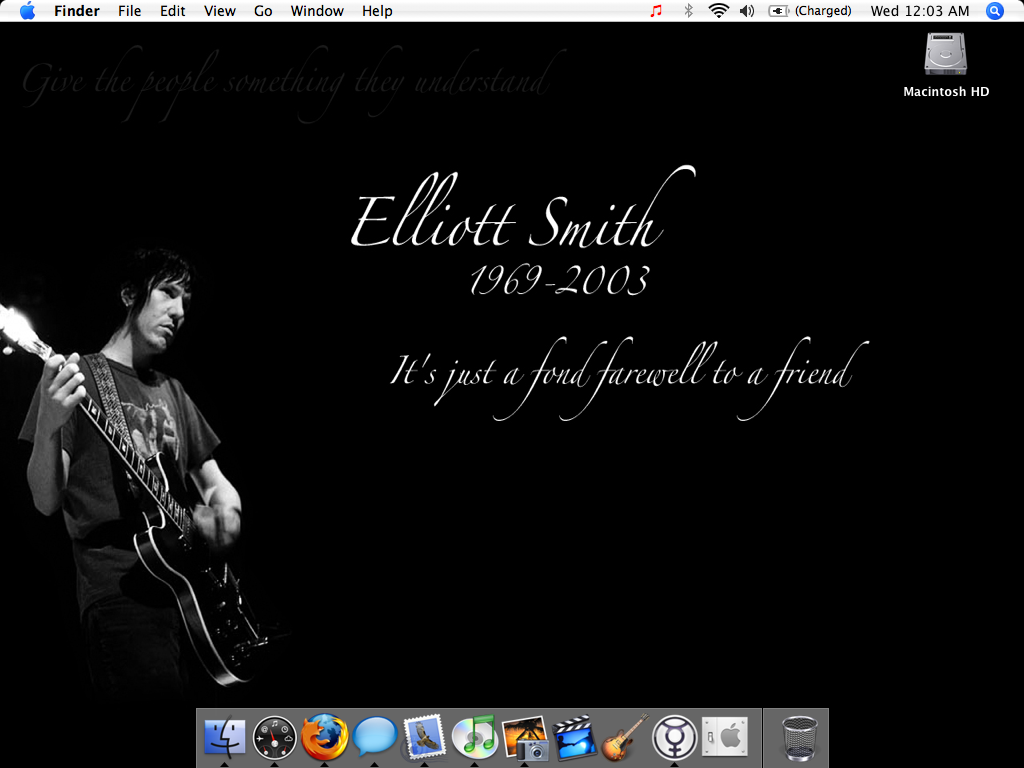Open the Trash in the Dock

(x=799, y=739)
